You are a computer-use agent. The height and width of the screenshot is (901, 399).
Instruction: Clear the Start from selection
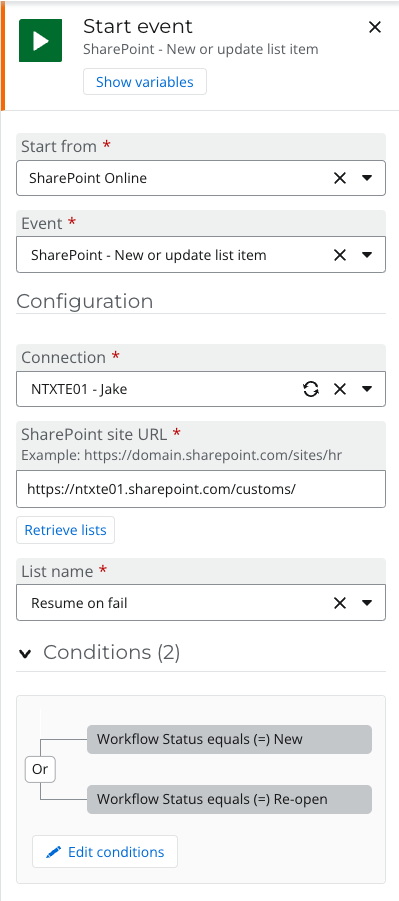340,178
